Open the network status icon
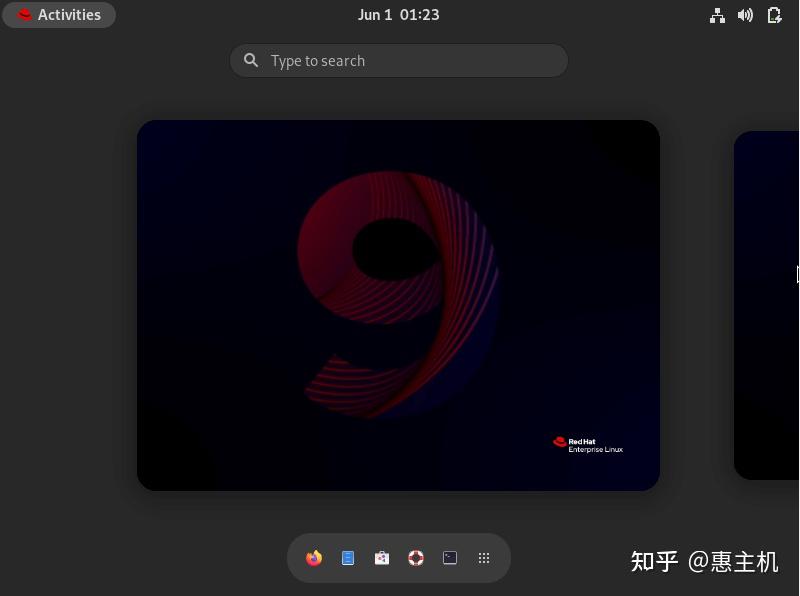This screenshot has width=800, height=596. point(717,15)
